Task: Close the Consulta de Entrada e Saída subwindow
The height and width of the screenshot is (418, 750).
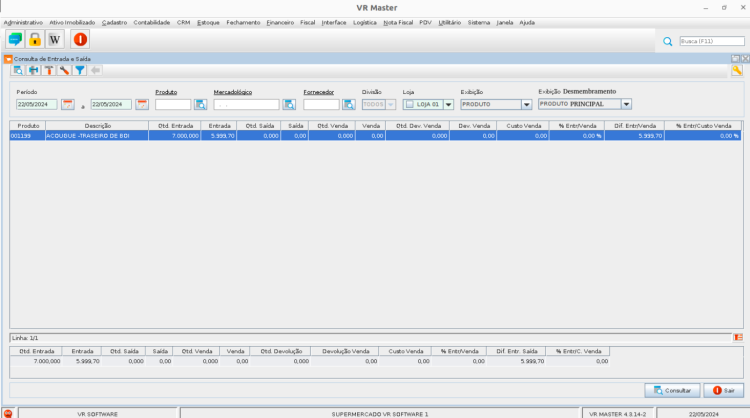Action: [x=745, y=58]
